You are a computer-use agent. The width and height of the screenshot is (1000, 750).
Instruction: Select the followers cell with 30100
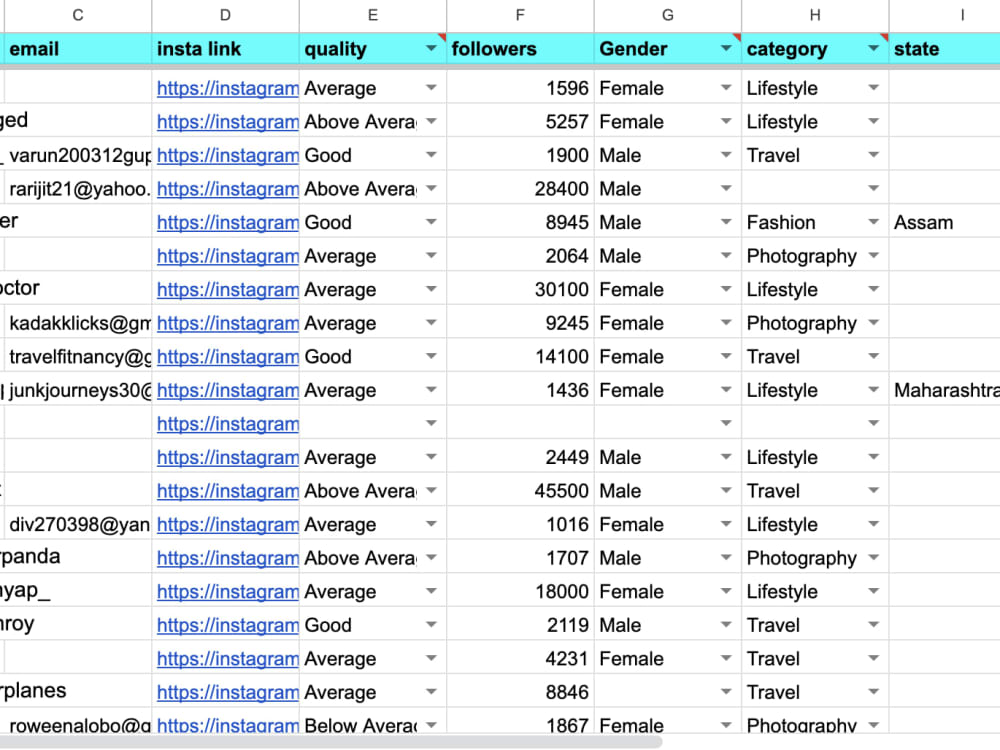coord(520,290)
